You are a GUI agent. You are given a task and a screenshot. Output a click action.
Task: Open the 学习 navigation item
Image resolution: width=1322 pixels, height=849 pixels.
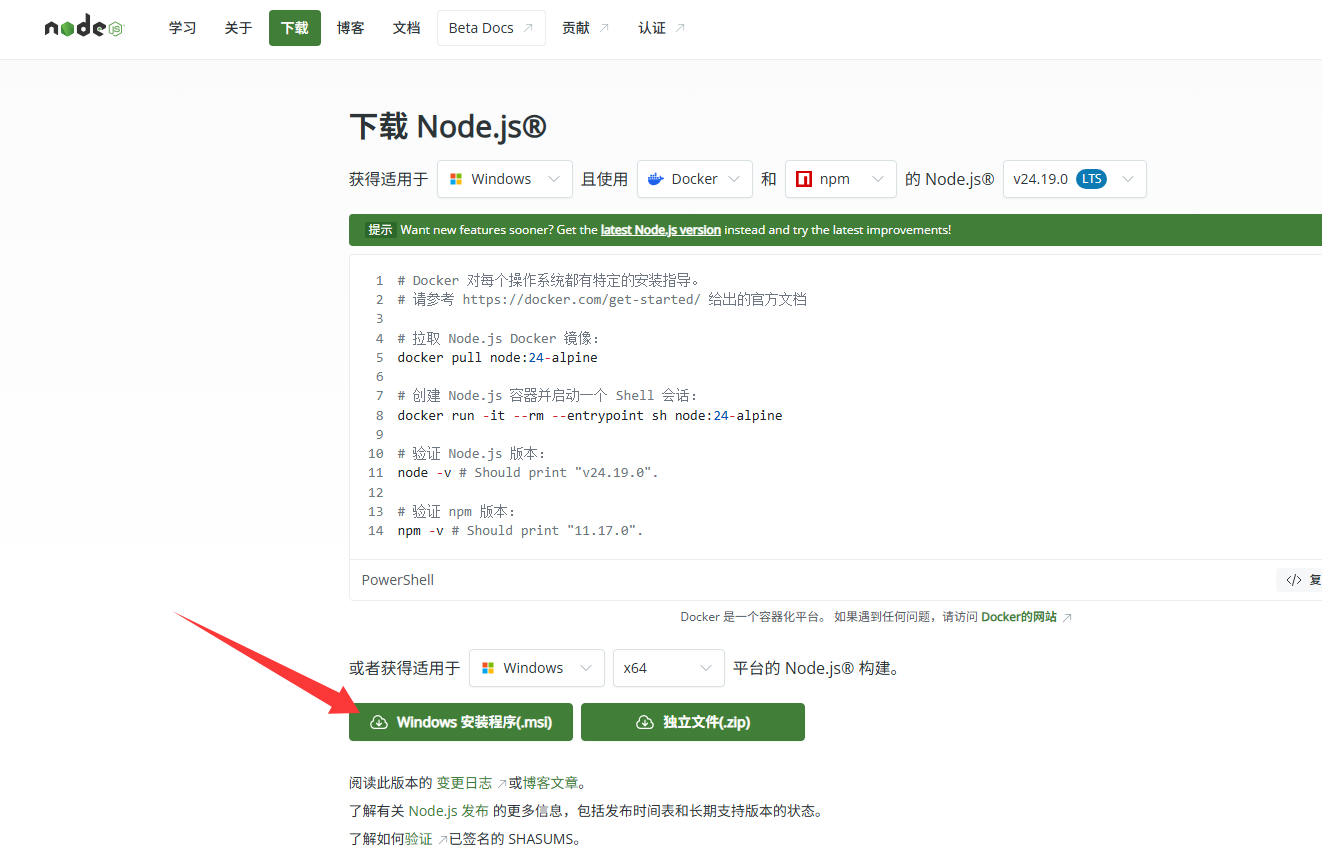(183, 28)
